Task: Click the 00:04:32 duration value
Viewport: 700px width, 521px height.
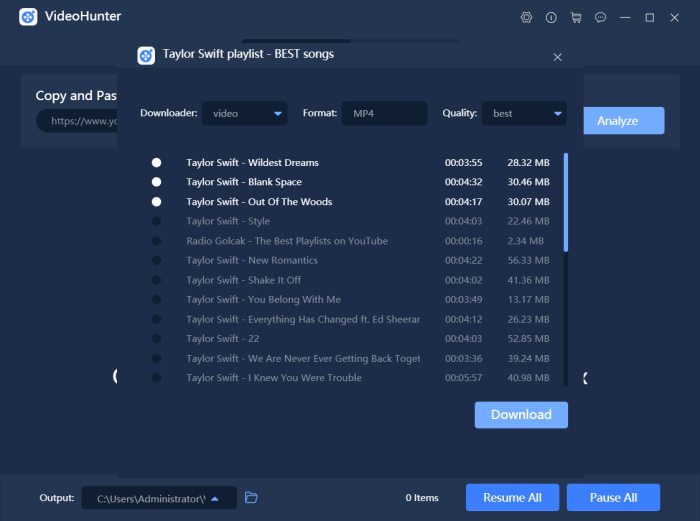Action: 463,182
